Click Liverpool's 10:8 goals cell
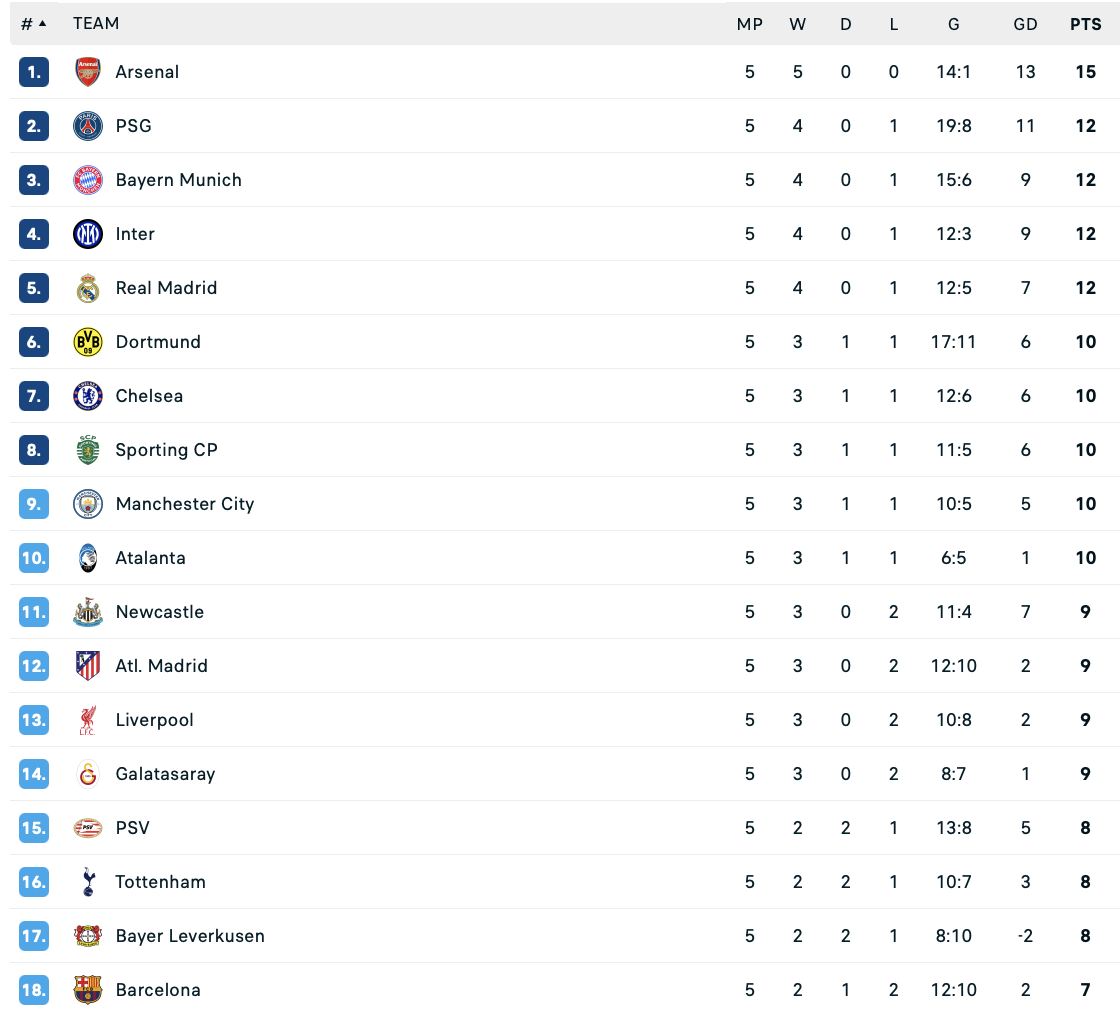This screenshot has height=1012, width=1120. pyautogui.click(x=953, y=720)
